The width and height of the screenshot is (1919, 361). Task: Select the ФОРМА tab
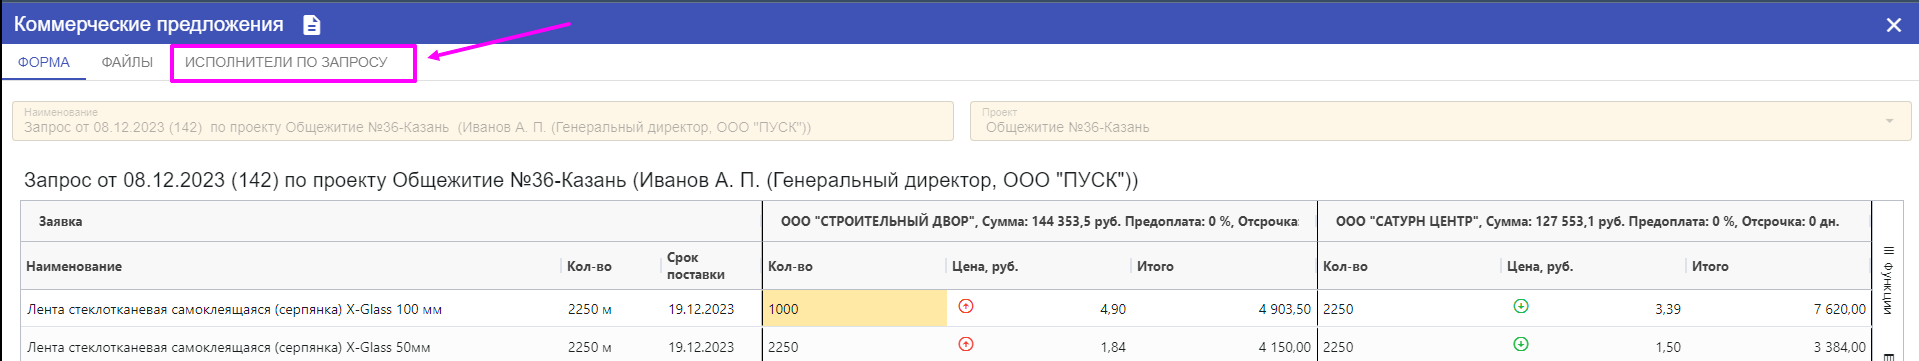[x=44, y=62]
